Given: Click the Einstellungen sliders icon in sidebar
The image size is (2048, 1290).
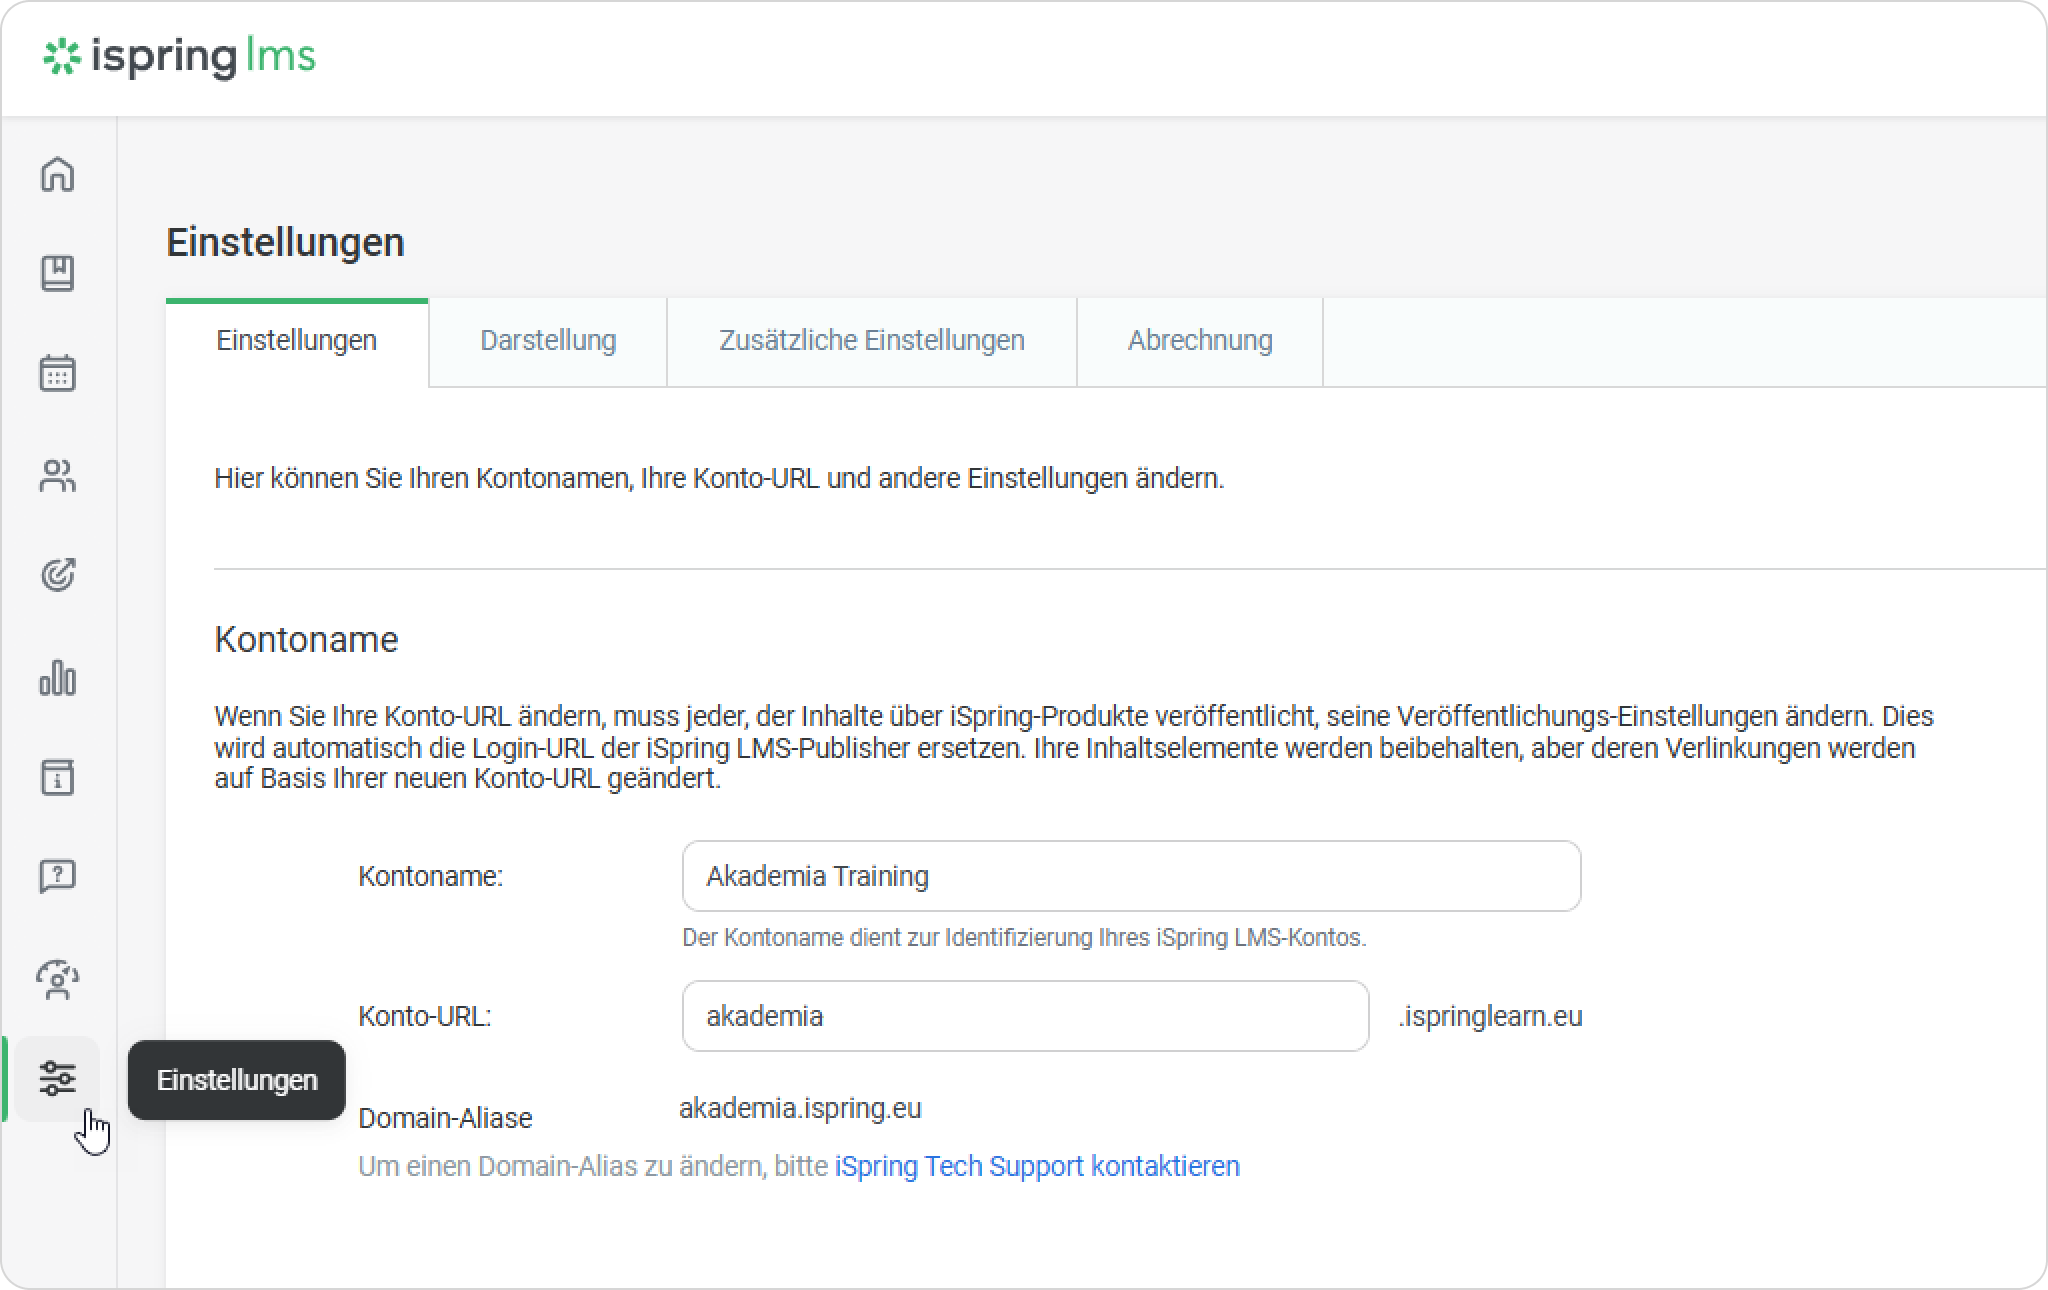Looking at the screenshot, I should 57,1079.
